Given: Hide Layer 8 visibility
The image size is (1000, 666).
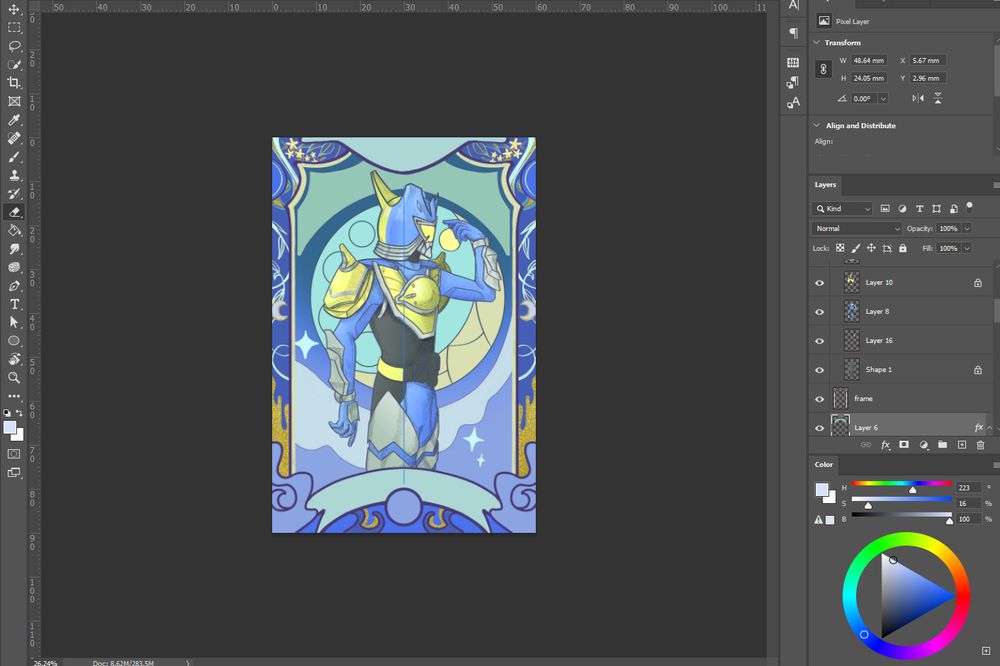Looking at the screenshot, I should point(820,312).
